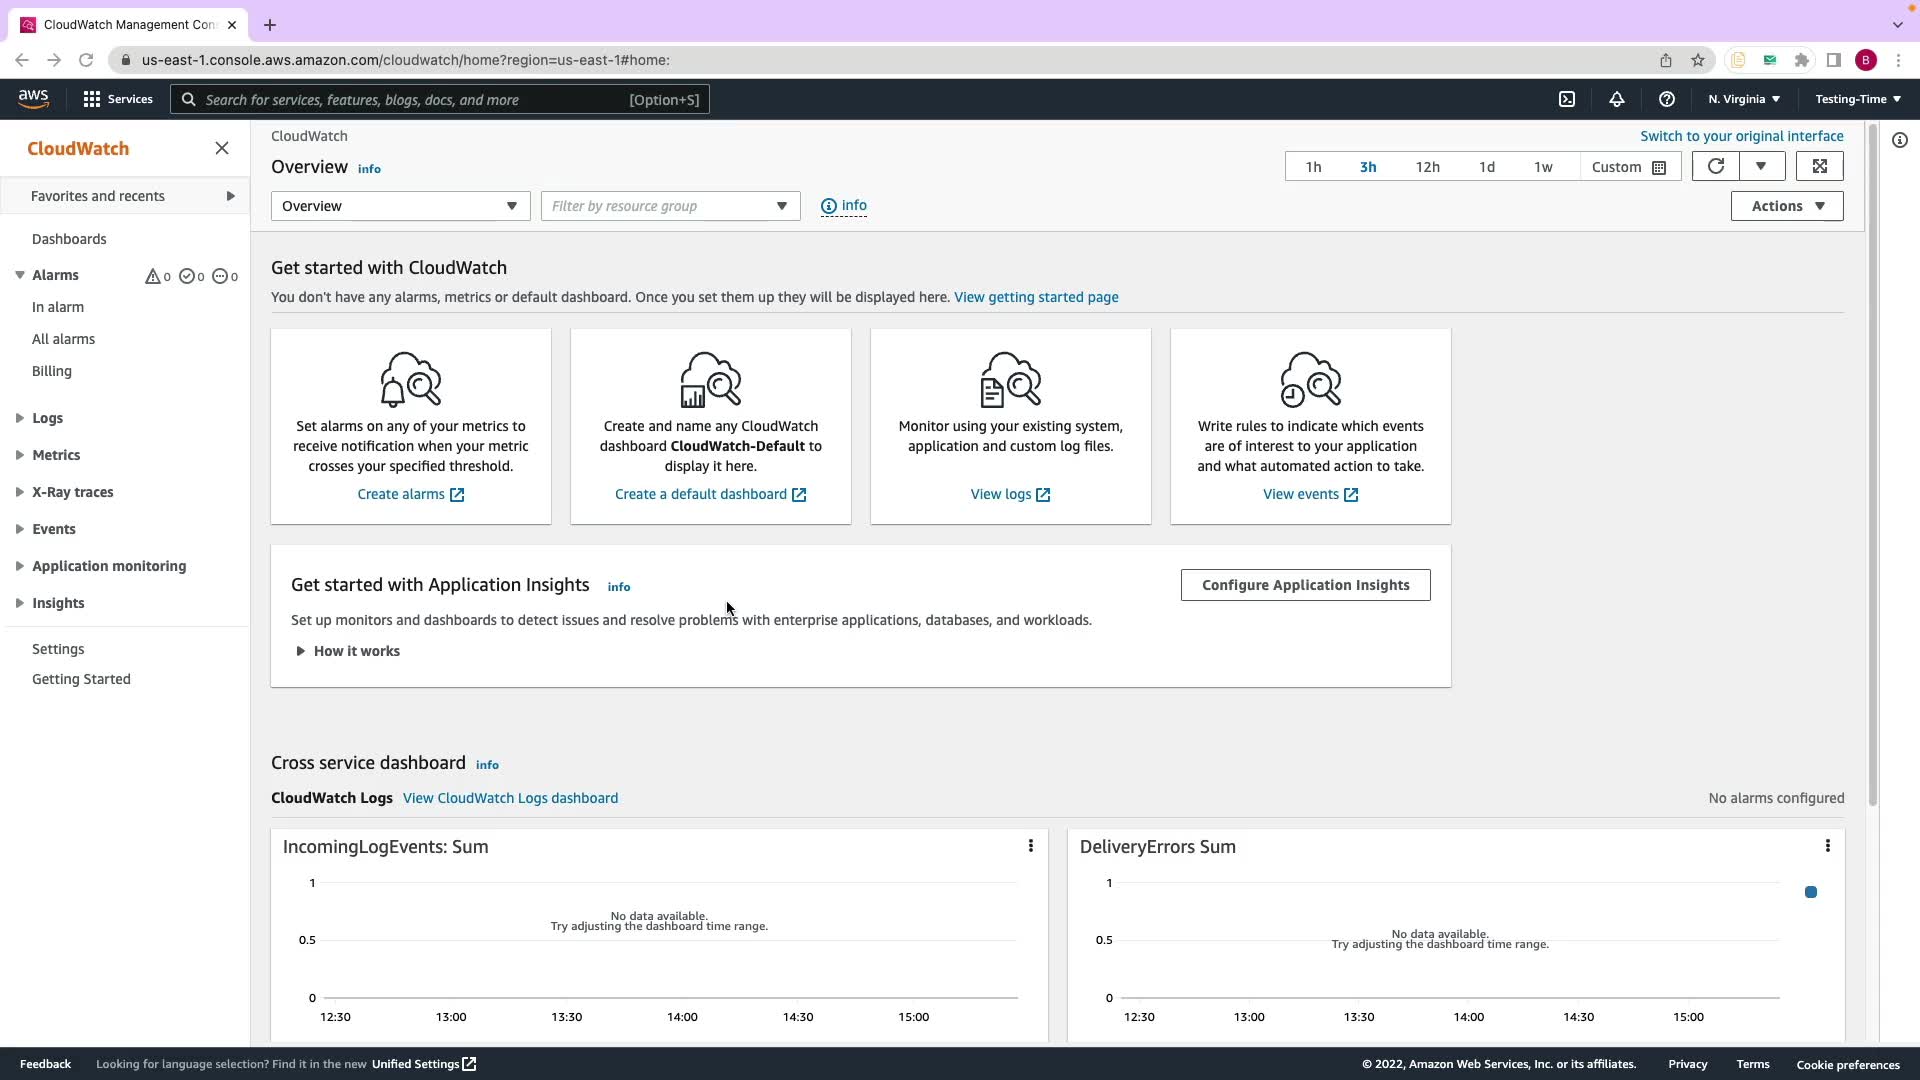The width and height of the screenshot is (1920, 1080).
Task: Open the help question mark icon
Action: pyautogui.click(x=1666, y=99)
